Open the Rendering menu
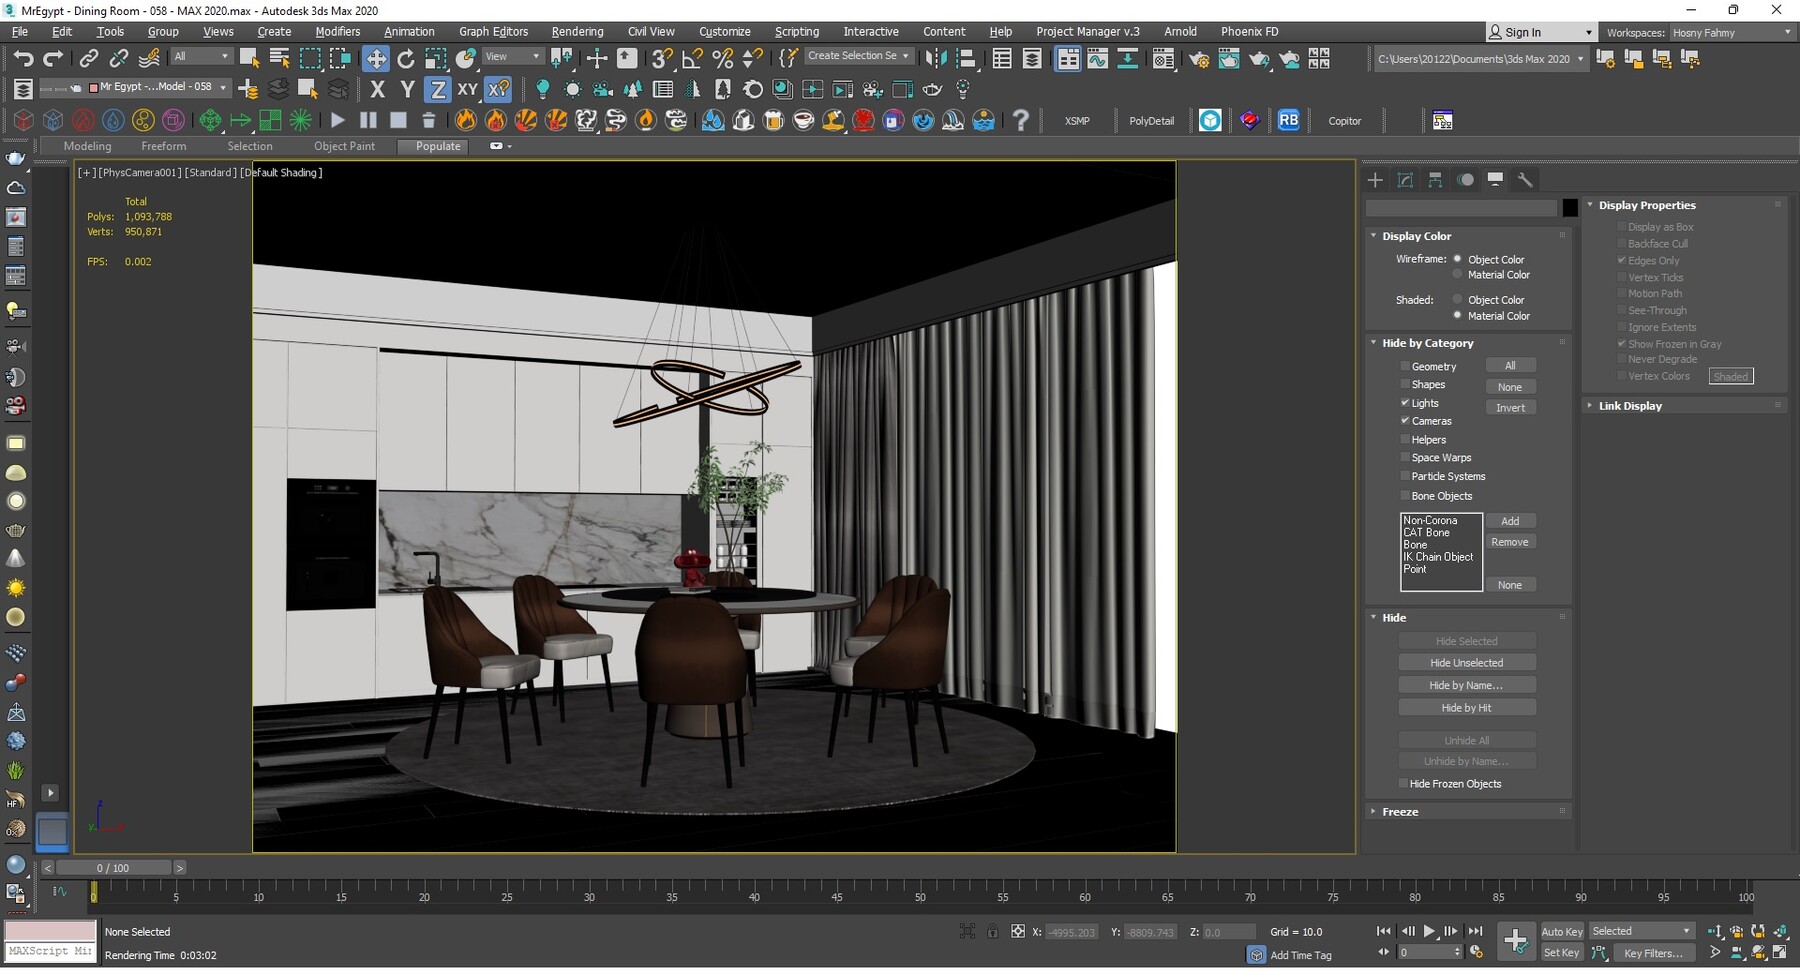 click(x=577, y=31)
